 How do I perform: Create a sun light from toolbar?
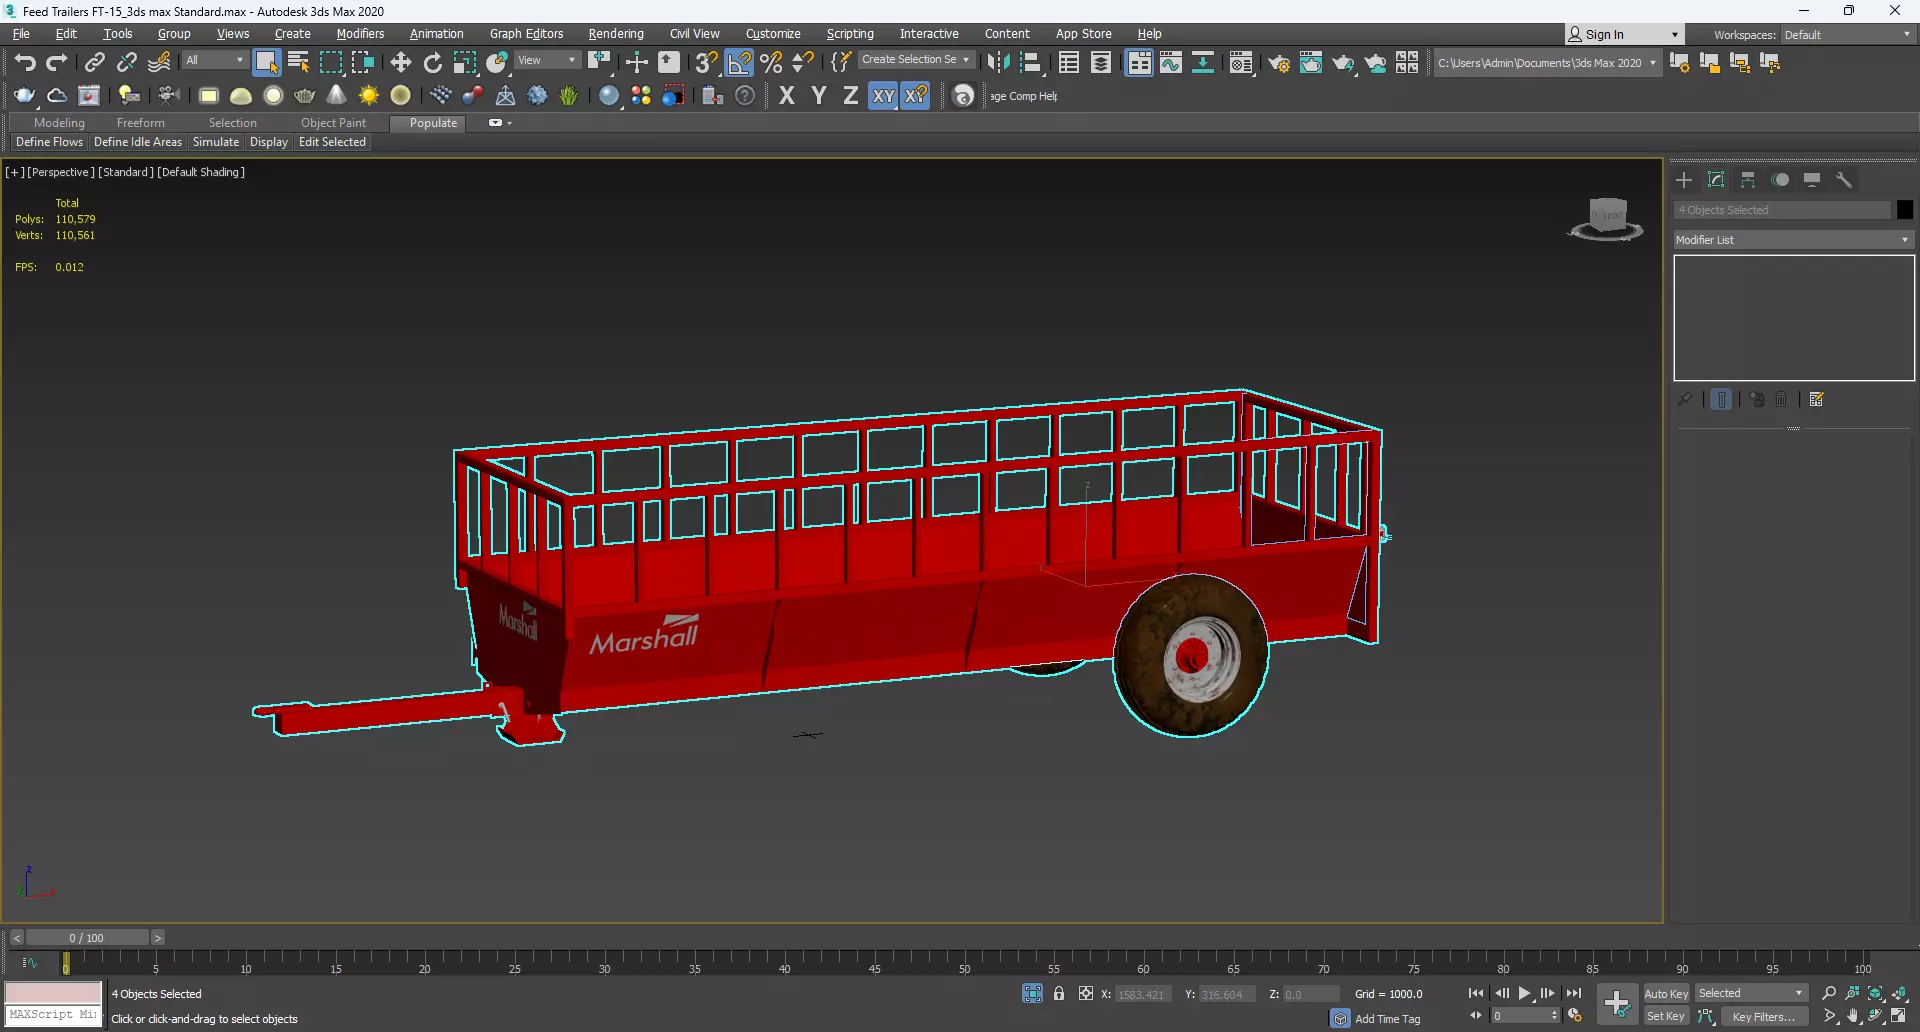(369, 96)
